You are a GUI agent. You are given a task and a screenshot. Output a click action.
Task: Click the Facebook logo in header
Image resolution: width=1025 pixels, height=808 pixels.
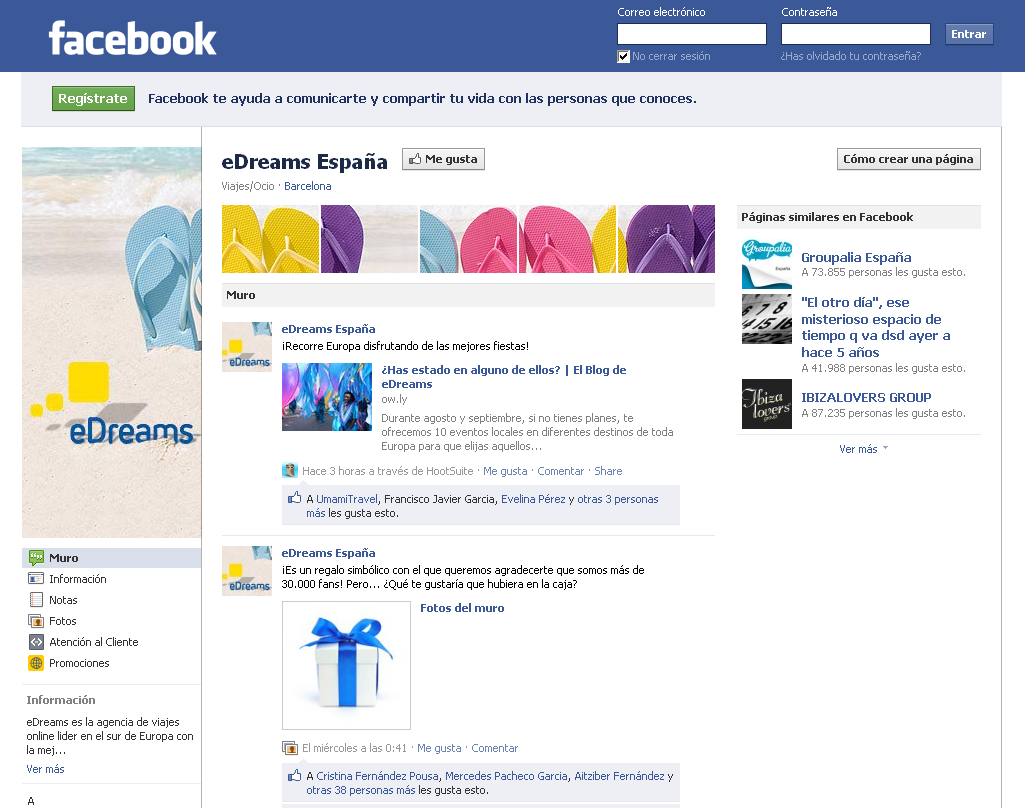pyautogui.click(x=132, y=39)
